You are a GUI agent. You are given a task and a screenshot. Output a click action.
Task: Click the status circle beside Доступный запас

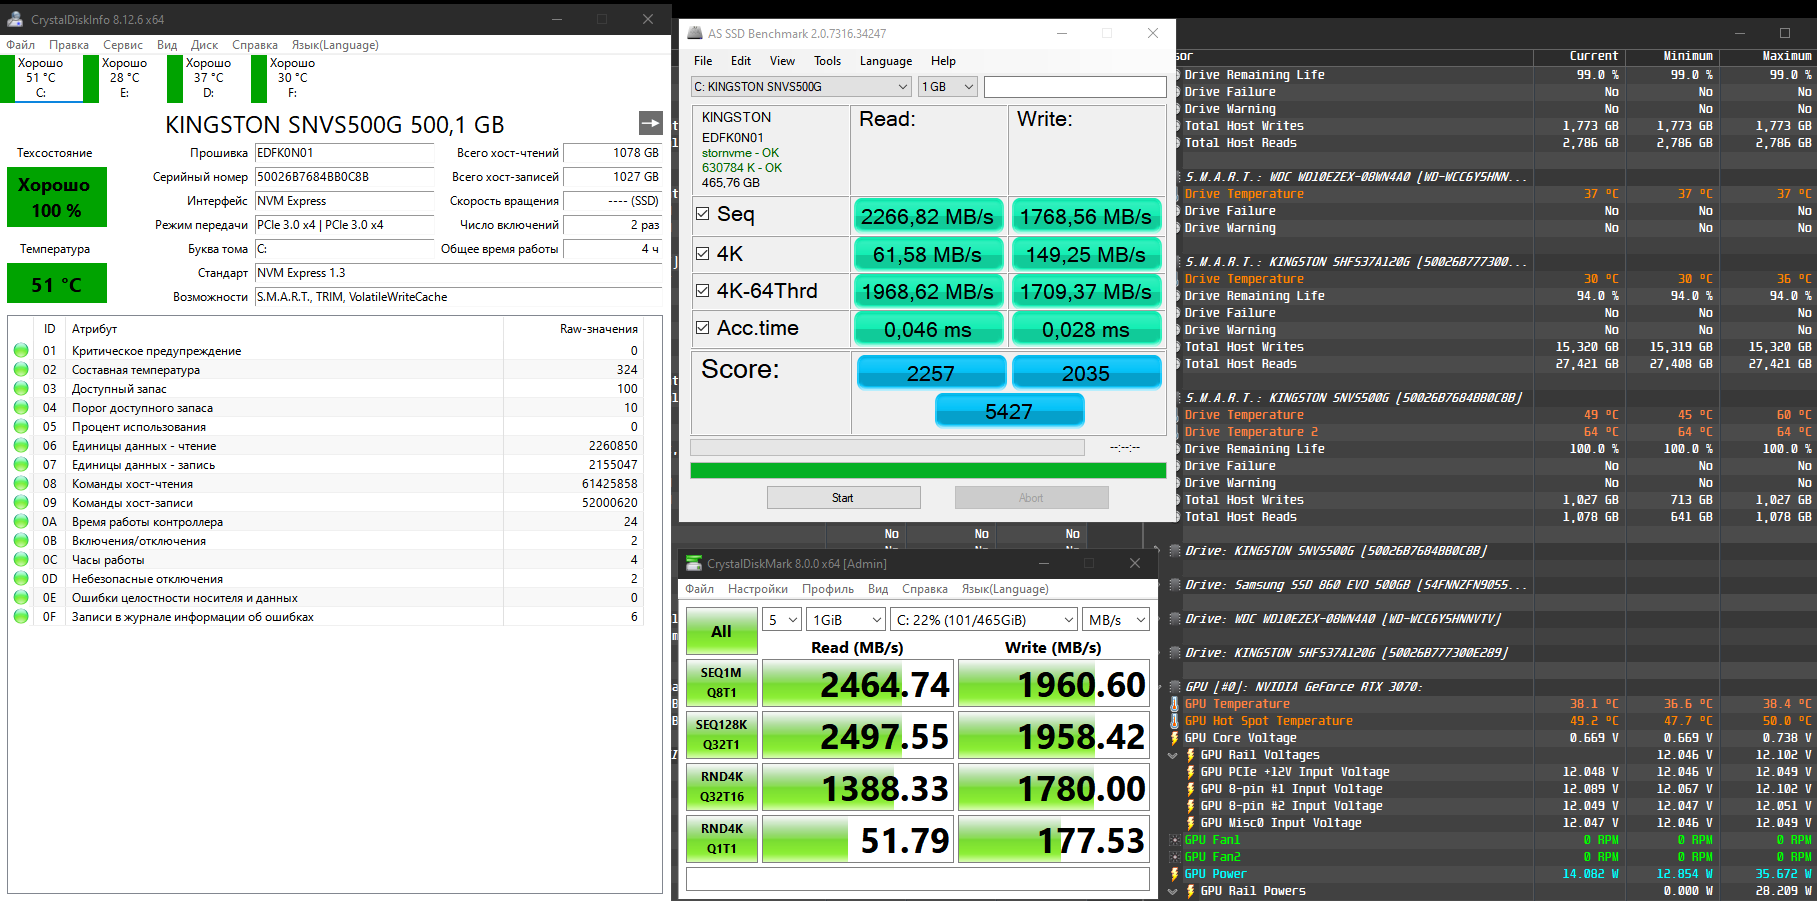coord(21,389)
